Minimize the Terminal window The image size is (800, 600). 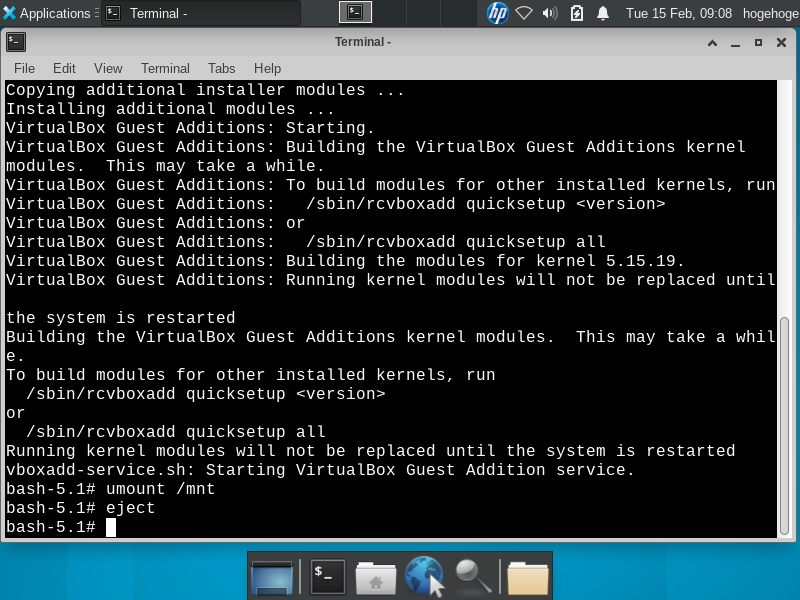point(735,42)
